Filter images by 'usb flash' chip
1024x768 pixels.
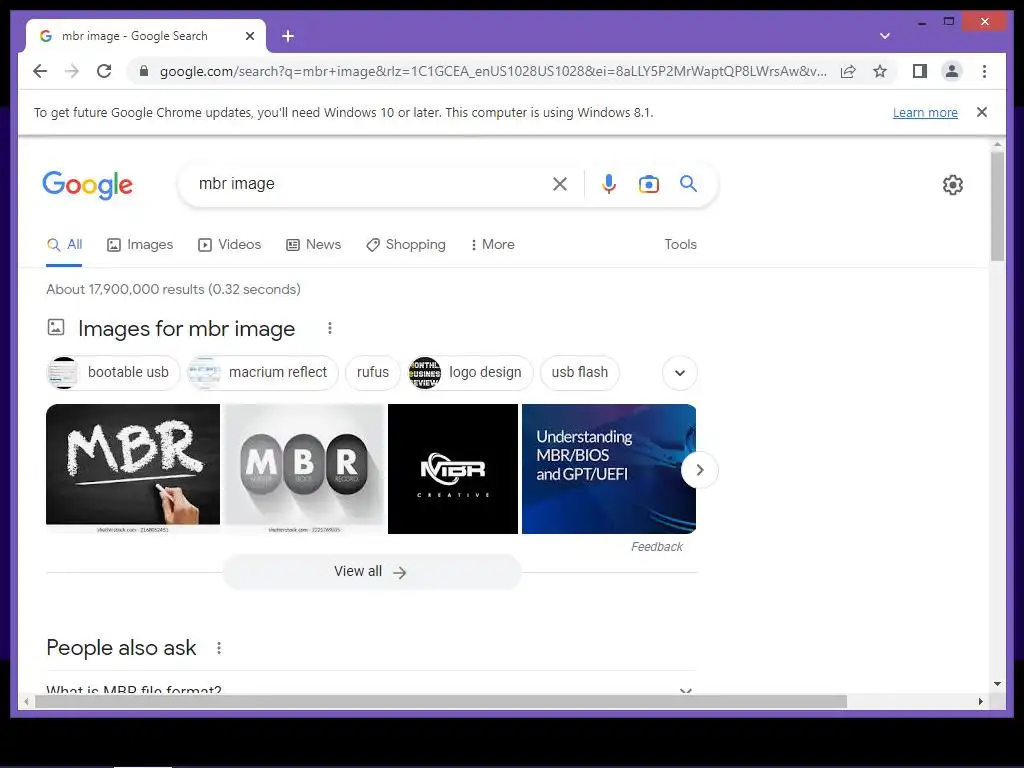tap(580, 373)
